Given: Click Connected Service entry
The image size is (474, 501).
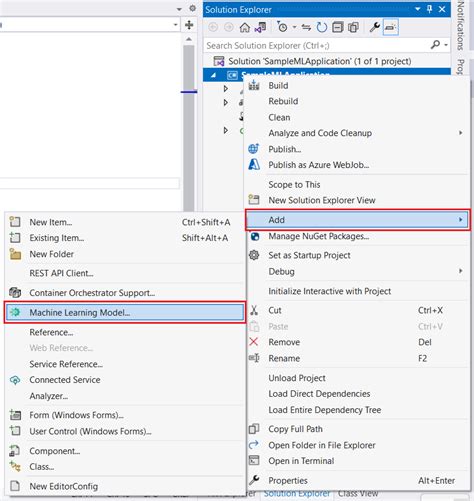Looking at the screenshot, I should point(125,380).
